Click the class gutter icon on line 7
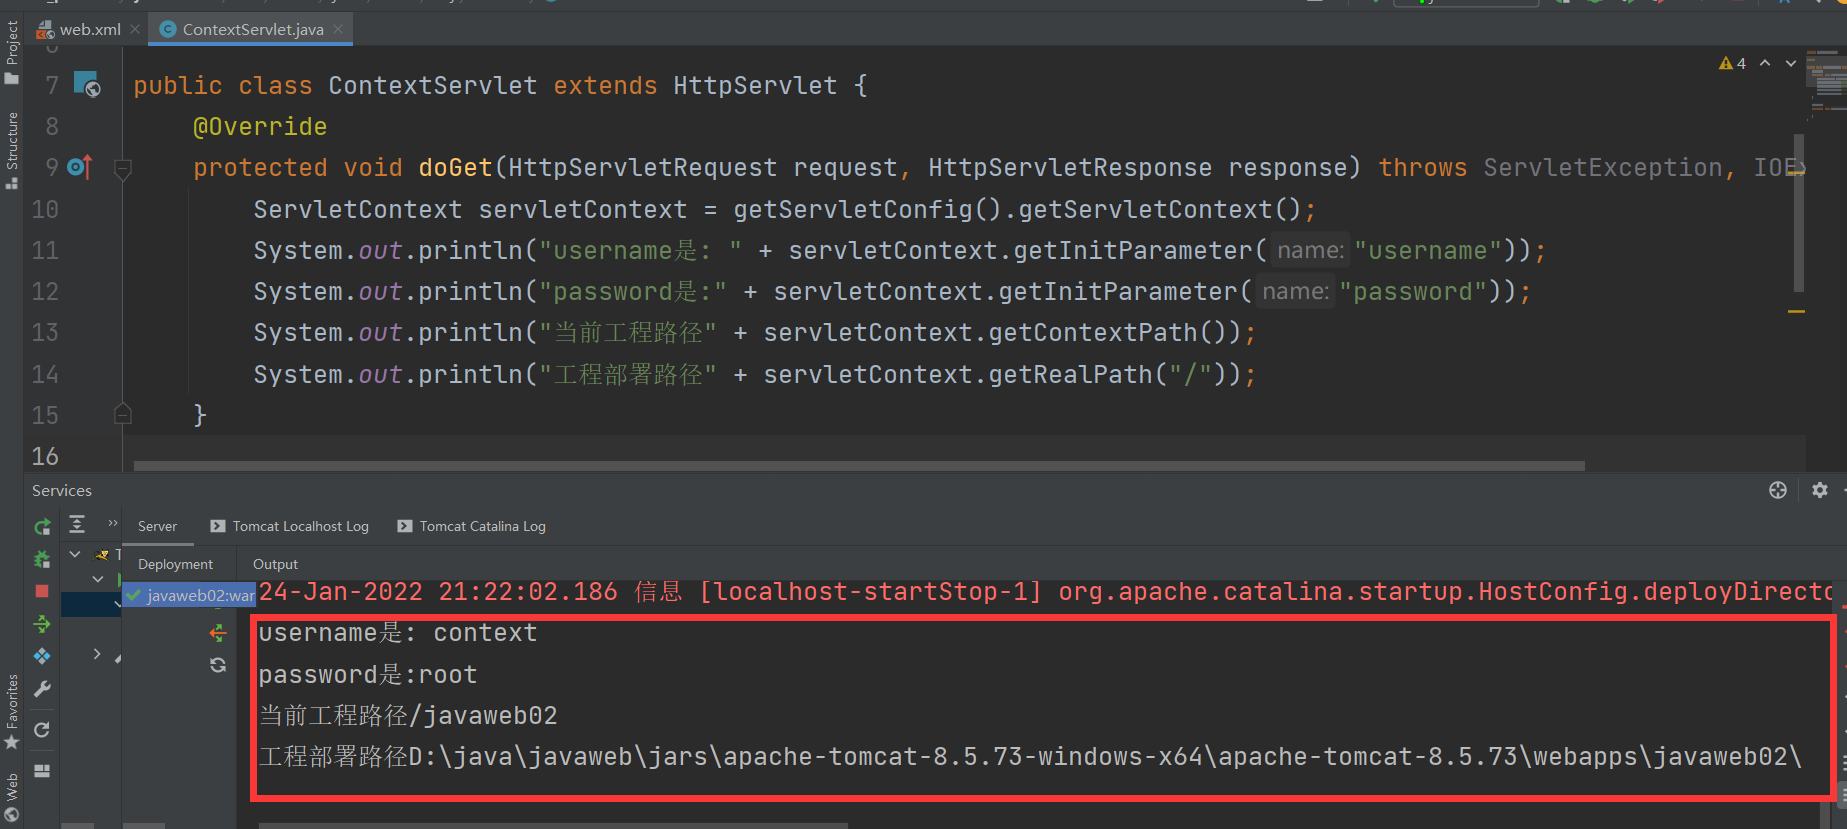Viewport: 1847px width, 829px height. (87, 84)
